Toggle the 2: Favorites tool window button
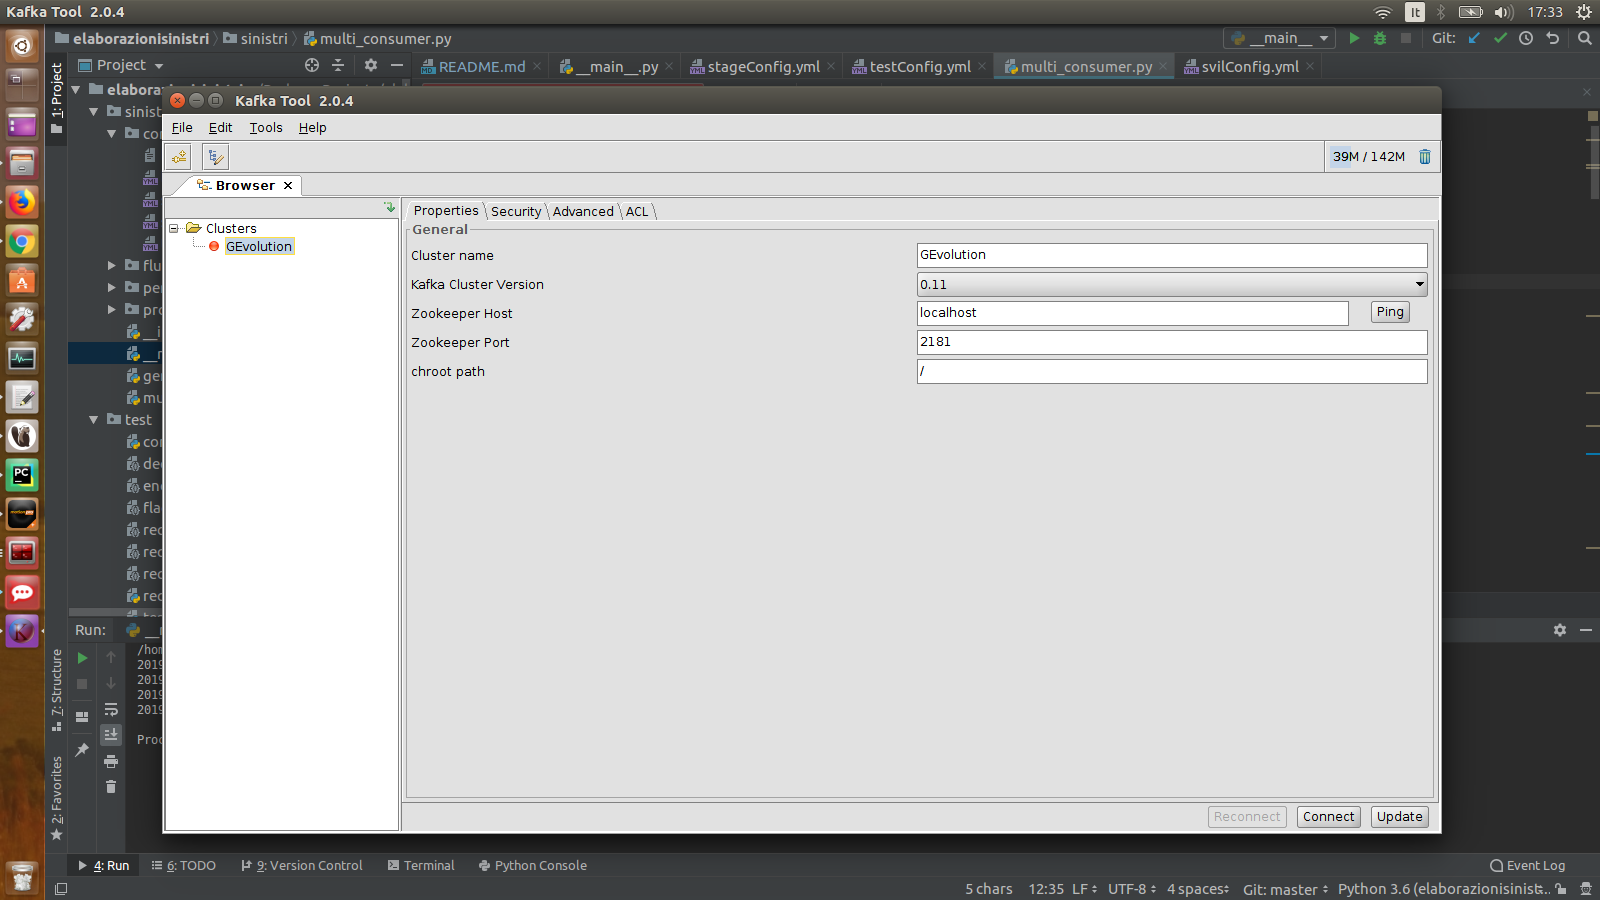This screenshot has width=1600, height=900. coord(57,797)
